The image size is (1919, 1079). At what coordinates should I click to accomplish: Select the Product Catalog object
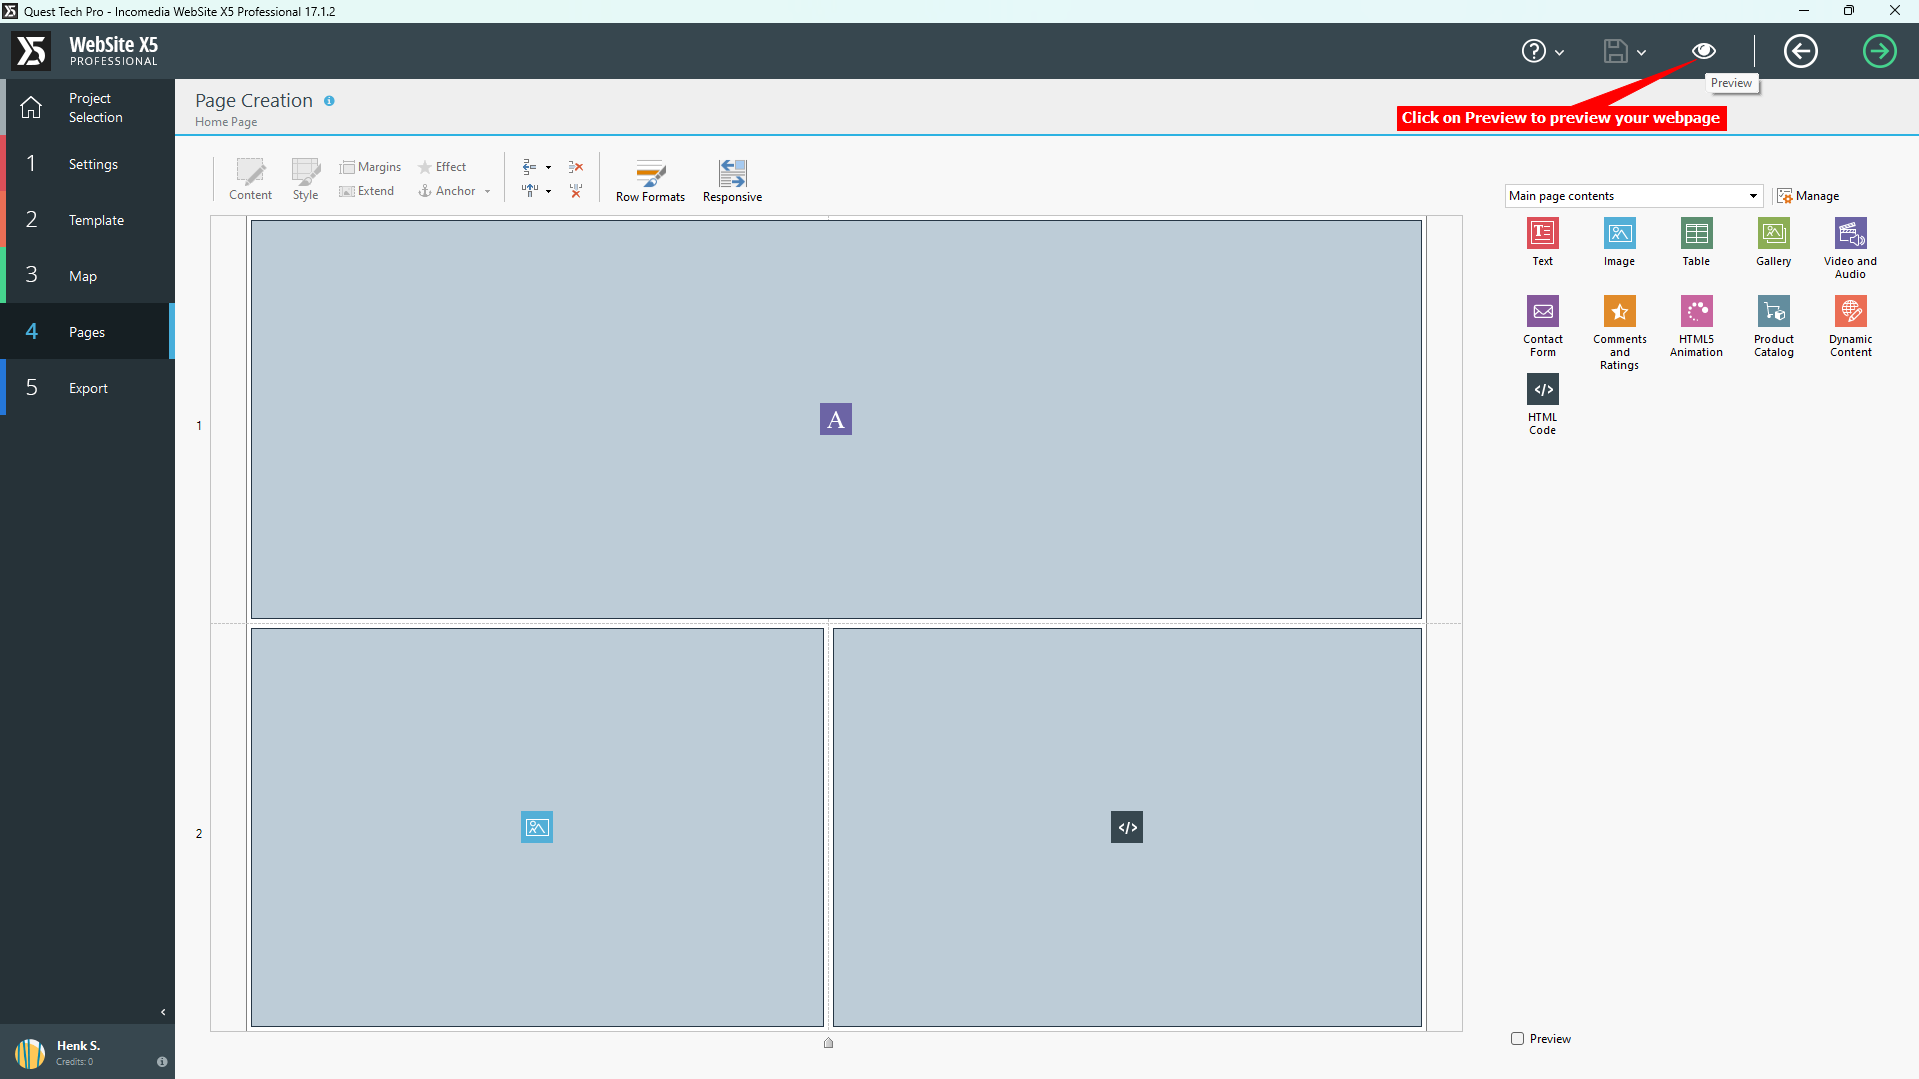click(1773, 327)
